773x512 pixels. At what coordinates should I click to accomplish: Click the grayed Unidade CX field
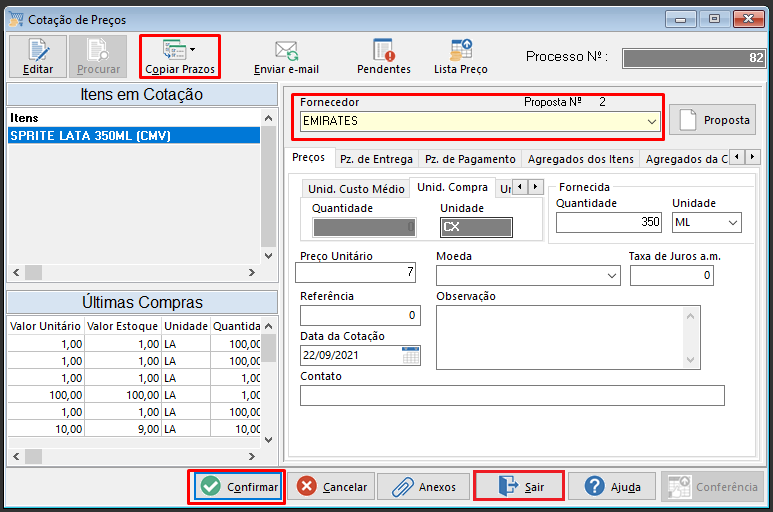pos(476,227)
